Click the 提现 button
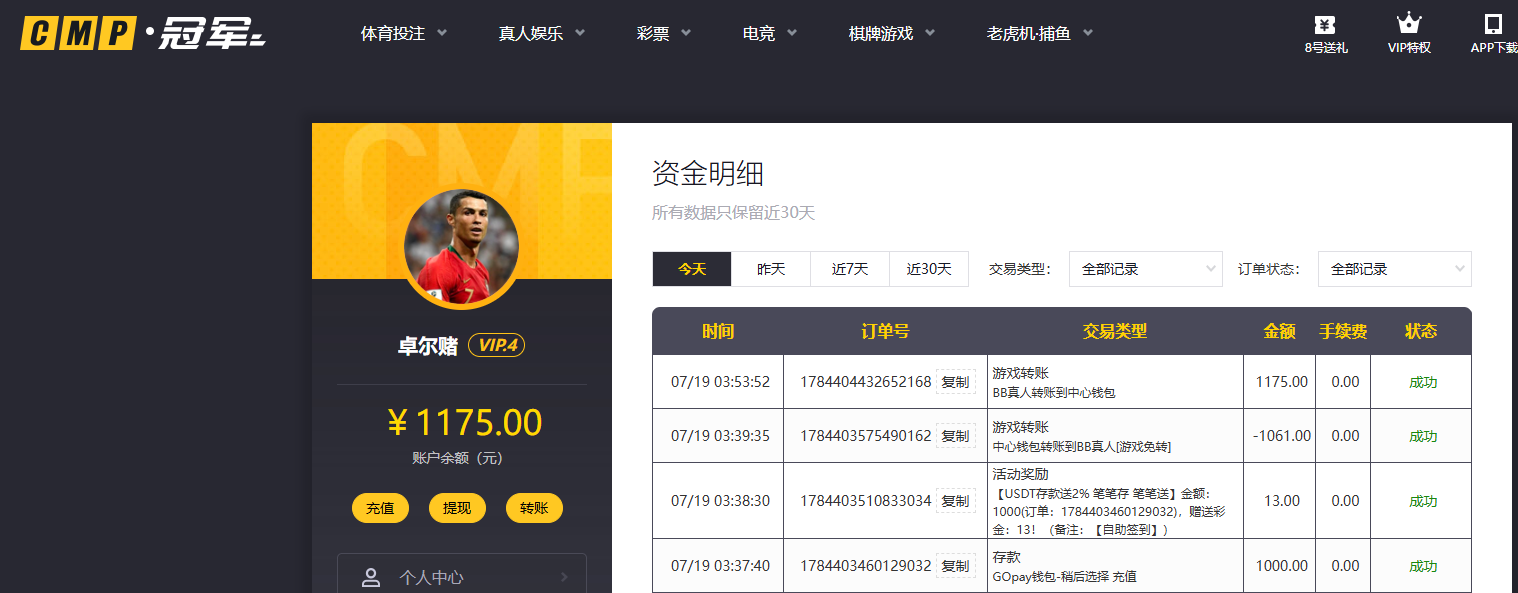 (x=457, y=508)
